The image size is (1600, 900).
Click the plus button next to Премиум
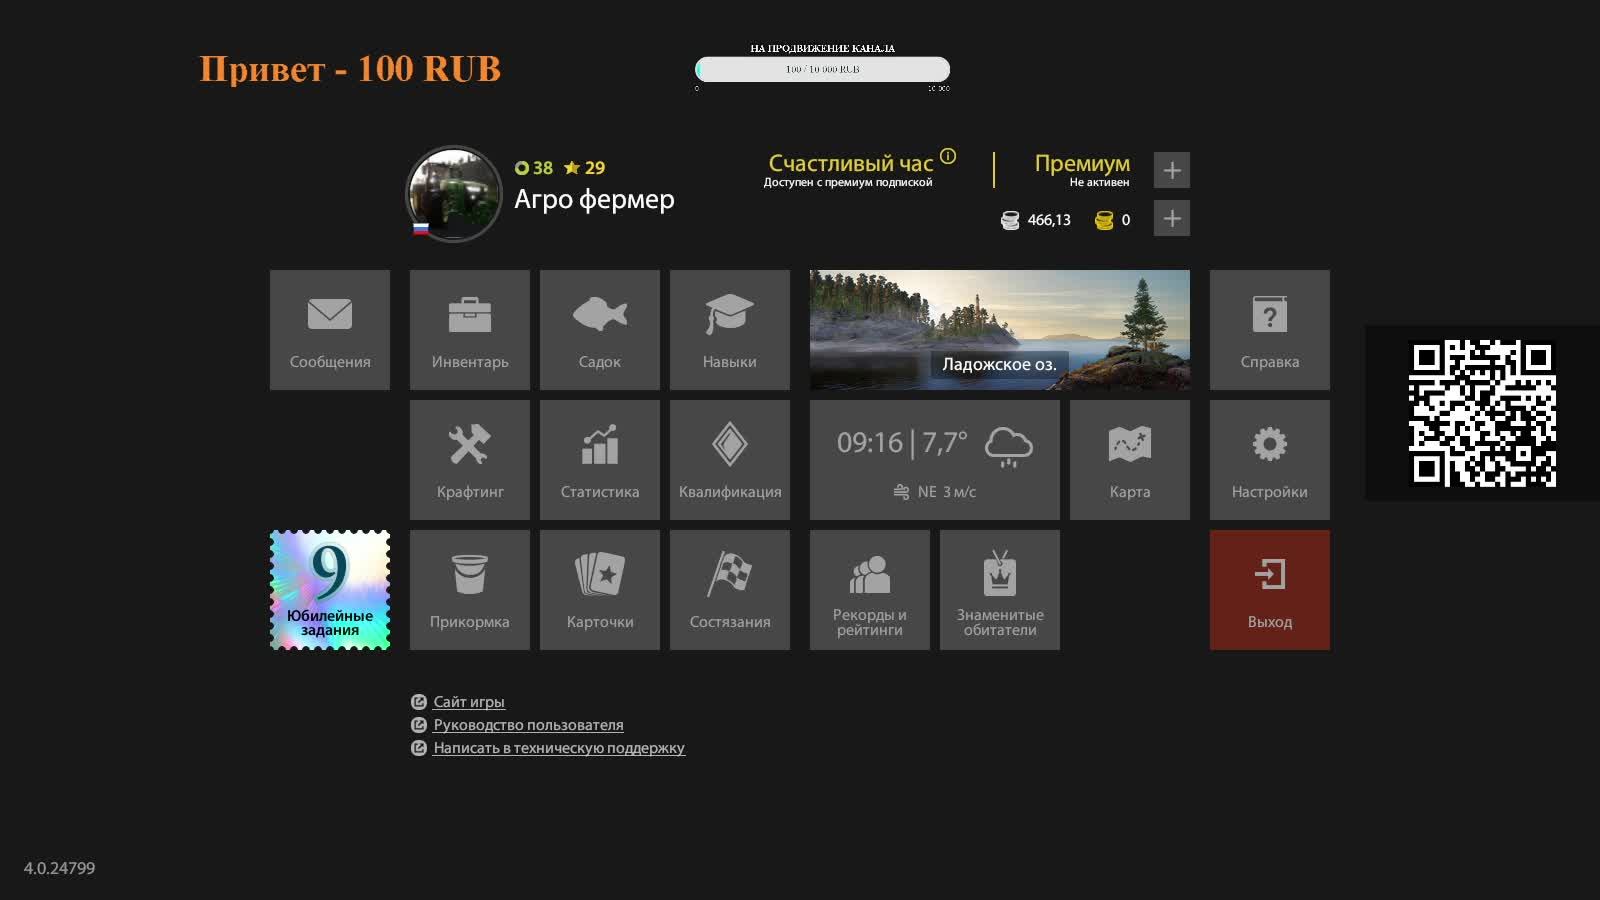[x=1172, y=170]
